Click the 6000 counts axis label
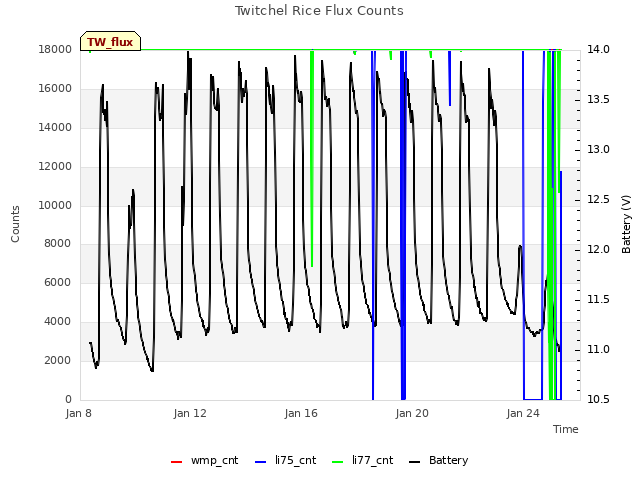Viewport: 640px width, 480px height. pos(58,282)
